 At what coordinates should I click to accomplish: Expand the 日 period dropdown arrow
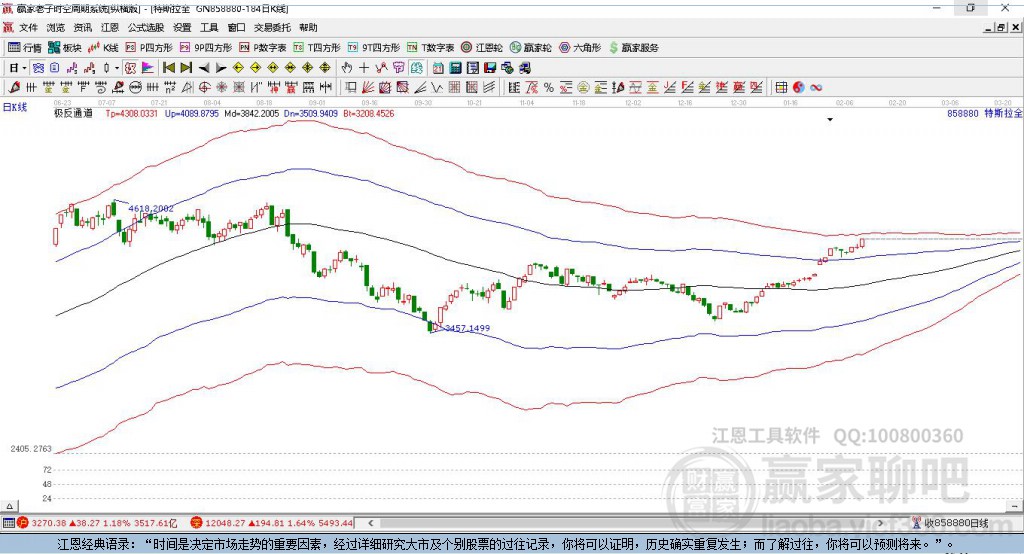[x=24, y=67]
